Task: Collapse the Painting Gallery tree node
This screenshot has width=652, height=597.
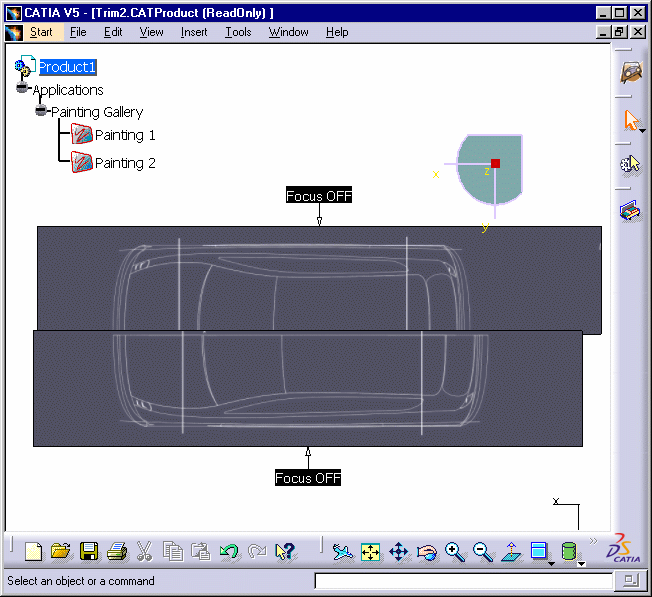Action: [41, 110]
